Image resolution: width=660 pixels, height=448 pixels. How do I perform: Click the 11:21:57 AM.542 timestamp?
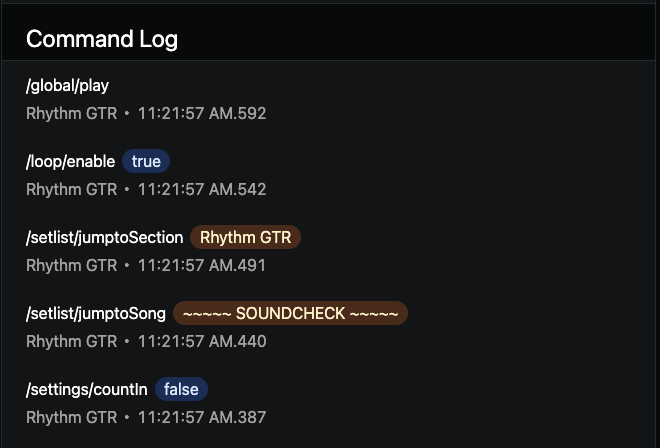pyautogui.click(x=202, y=189)
